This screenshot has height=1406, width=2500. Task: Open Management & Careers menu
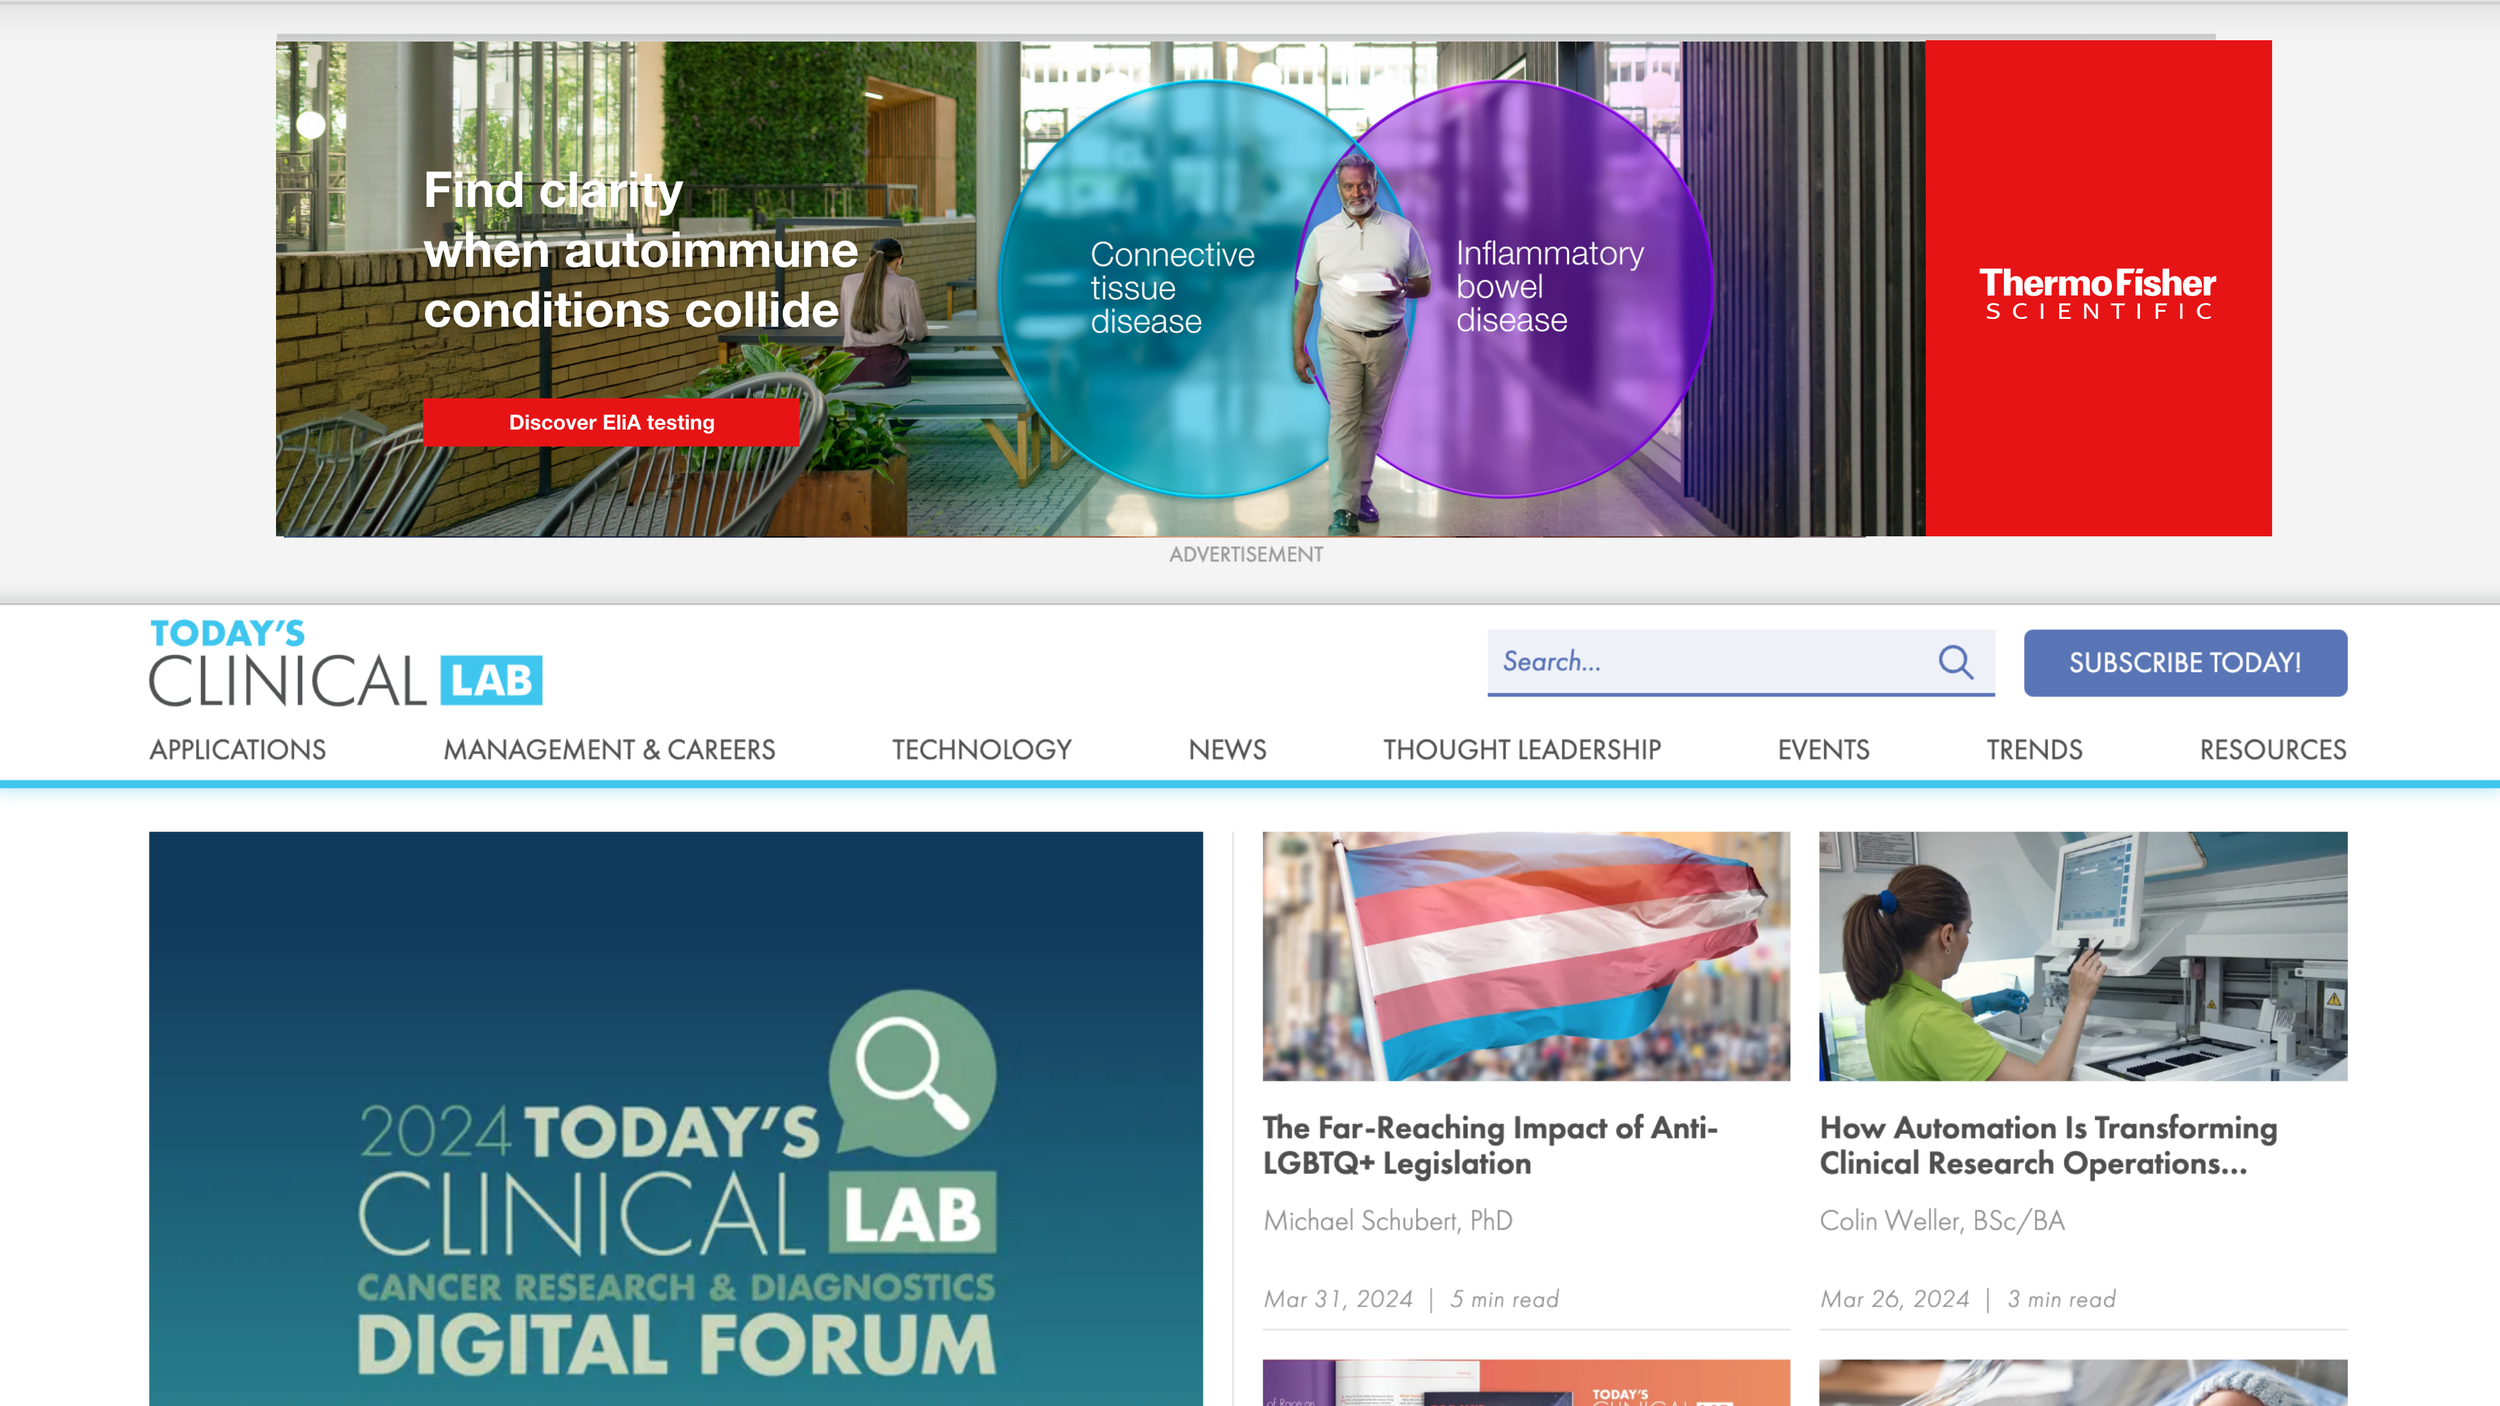click(609, 750)
